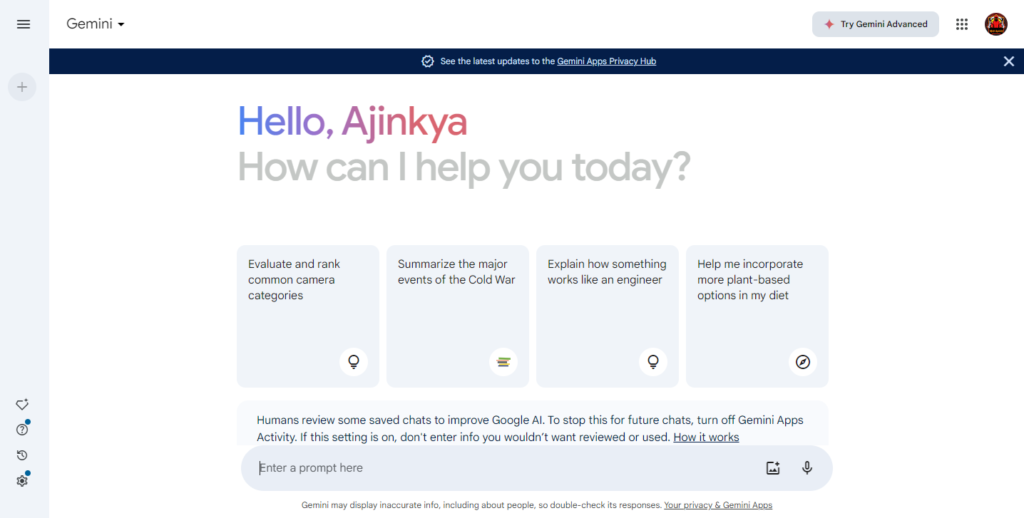Click lightbulb icon on camera categories card

point(353,362)
